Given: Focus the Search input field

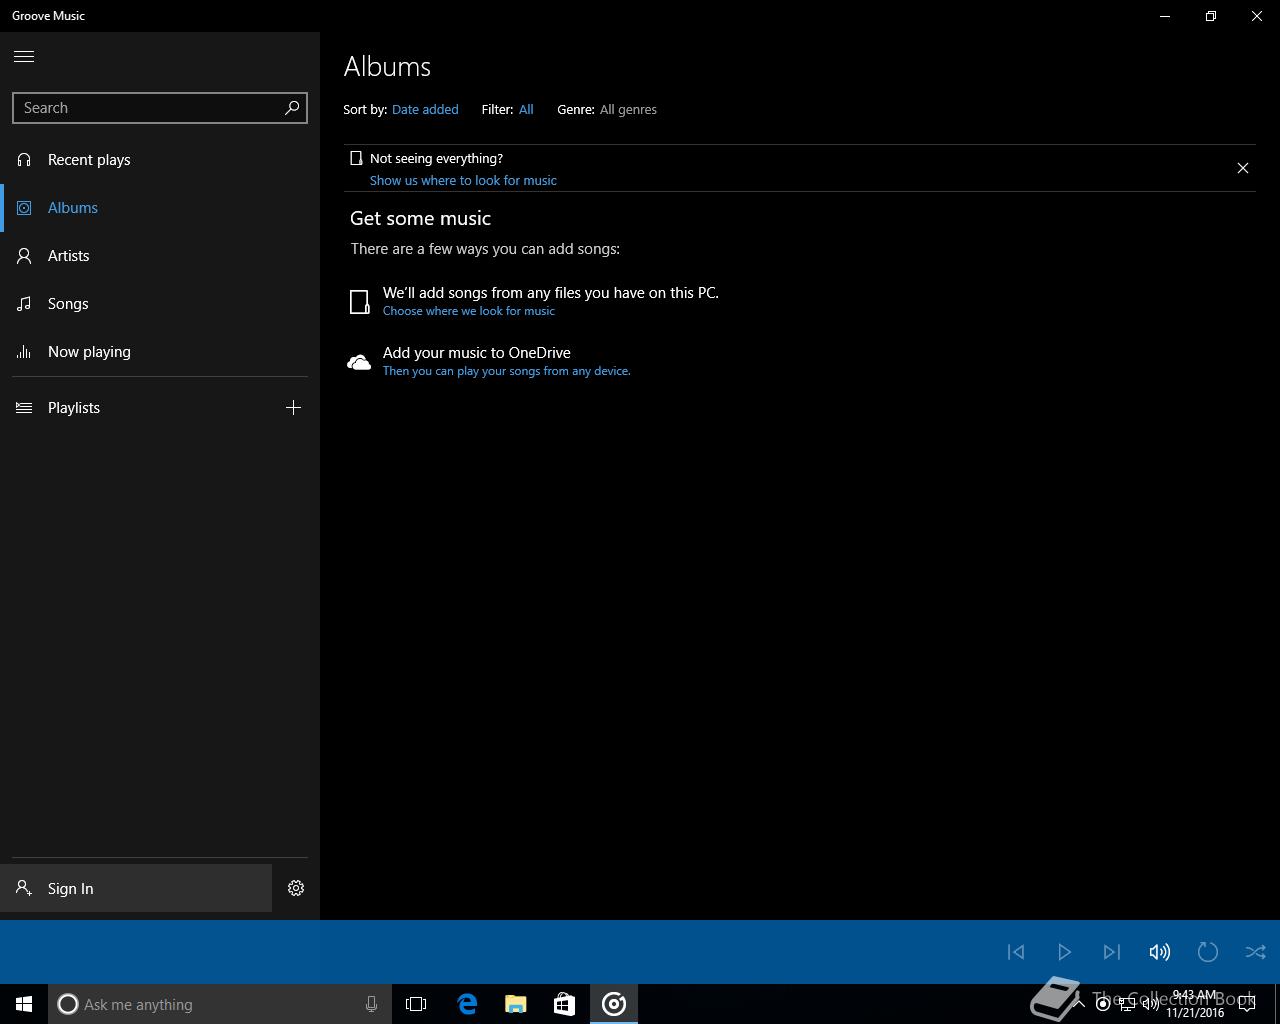Looking at the screenshot, I should click(x=160, y=108).
